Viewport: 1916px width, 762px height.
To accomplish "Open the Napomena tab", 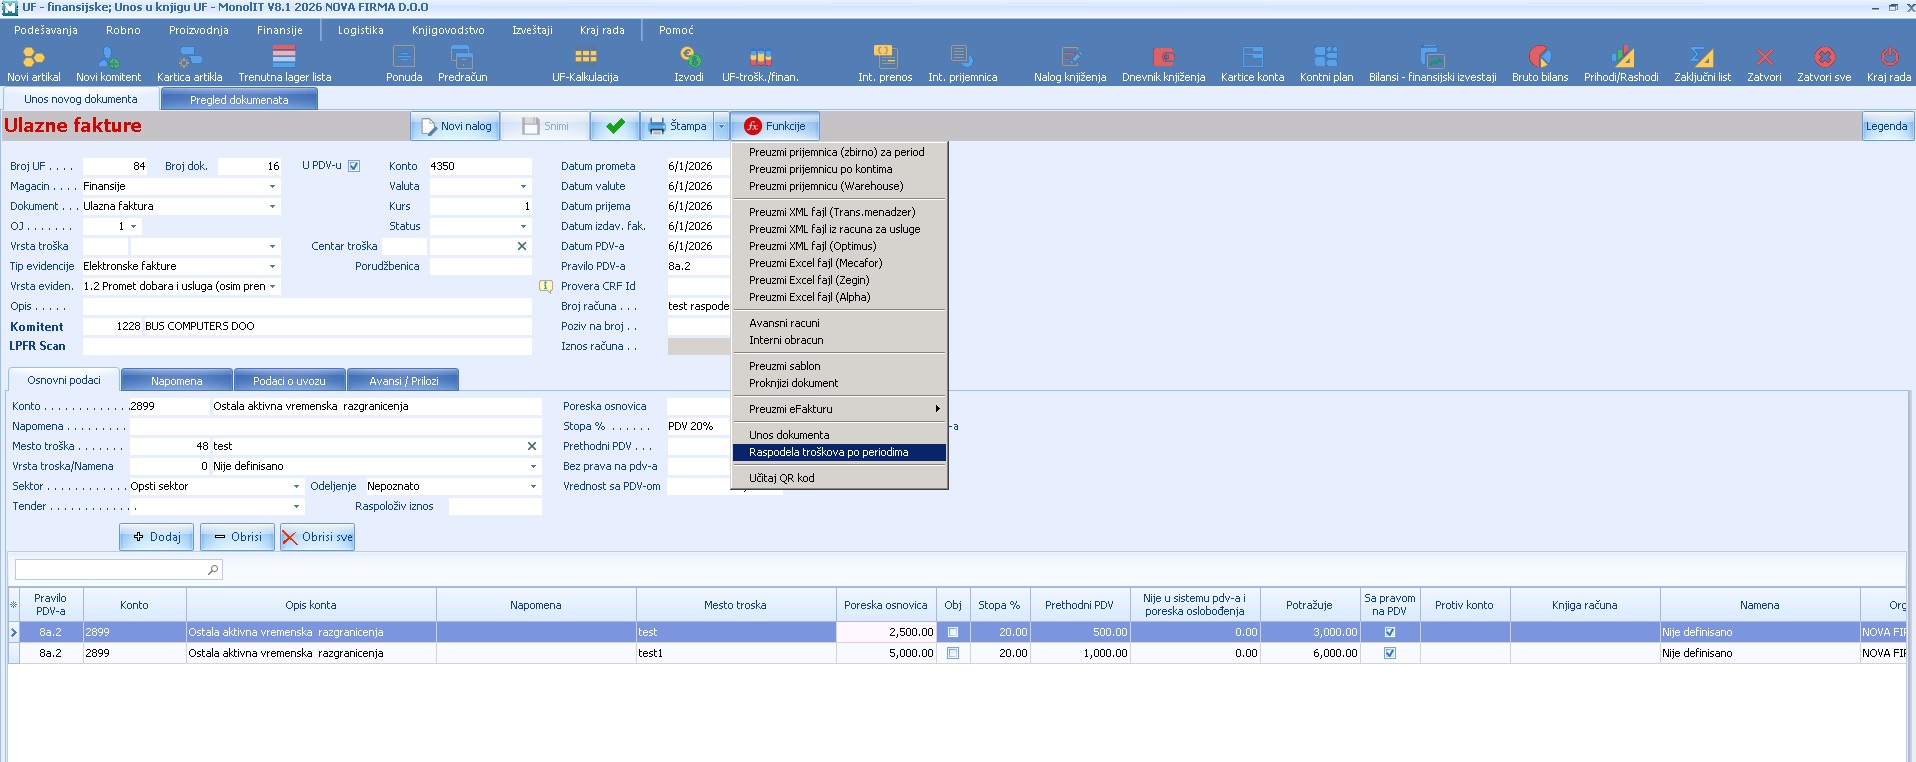I will tap(176, 381).
